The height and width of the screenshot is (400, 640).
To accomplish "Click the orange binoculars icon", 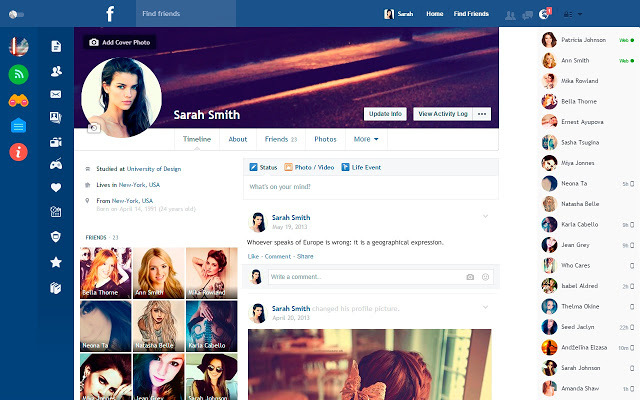I will [x=18, y=100].
